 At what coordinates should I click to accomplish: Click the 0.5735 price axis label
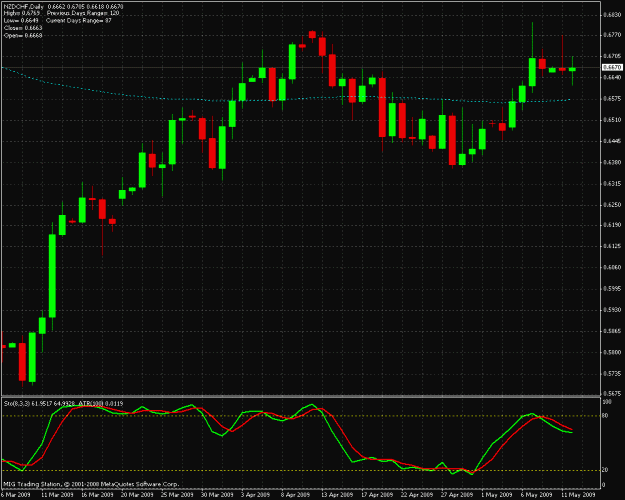pos(613,374)
